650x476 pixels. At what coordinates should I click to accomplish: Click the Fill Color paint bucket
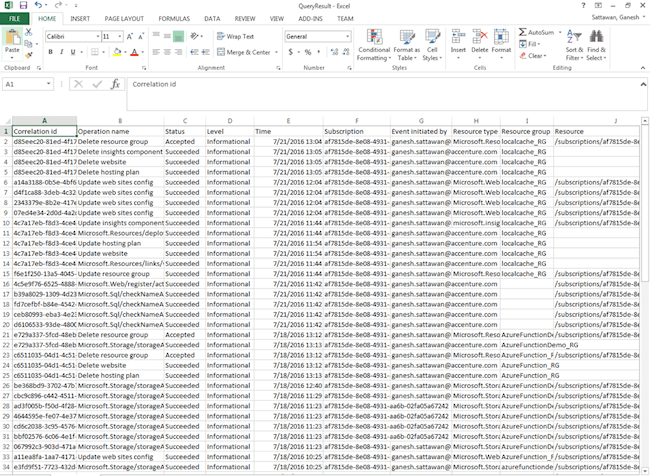[x=117, y=52]
